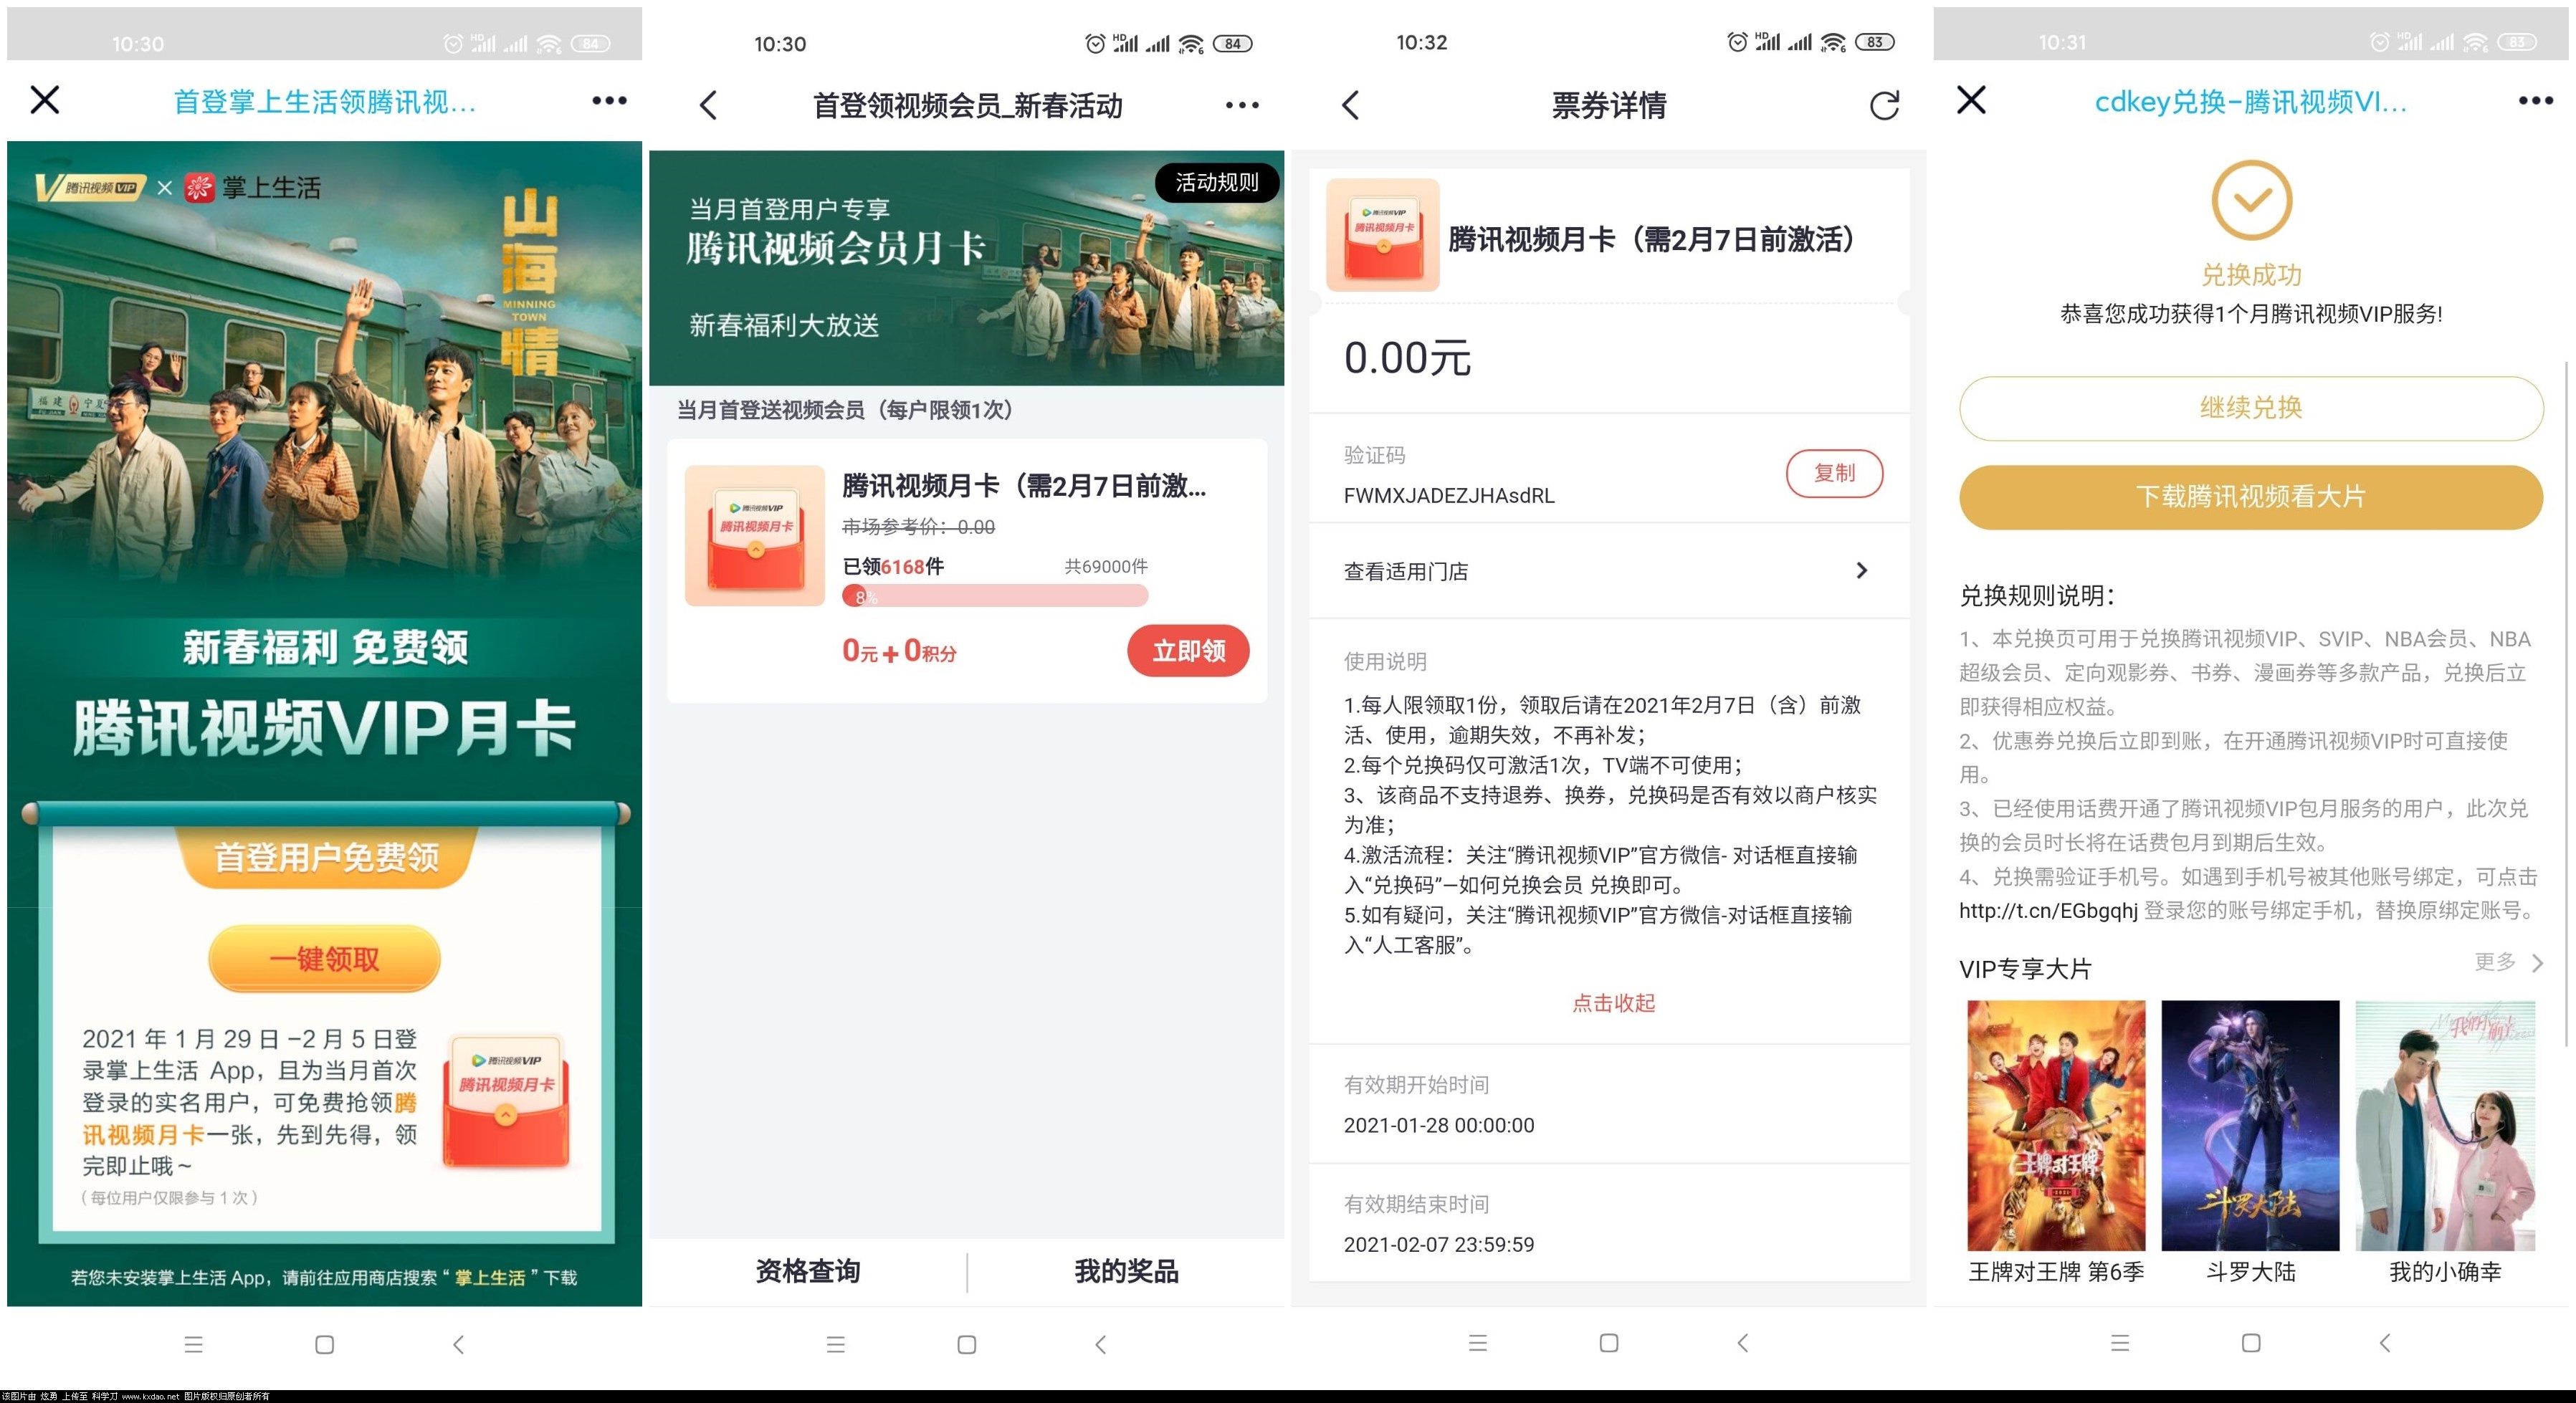Copy the verification code with 复制

tap(1834, 473)
